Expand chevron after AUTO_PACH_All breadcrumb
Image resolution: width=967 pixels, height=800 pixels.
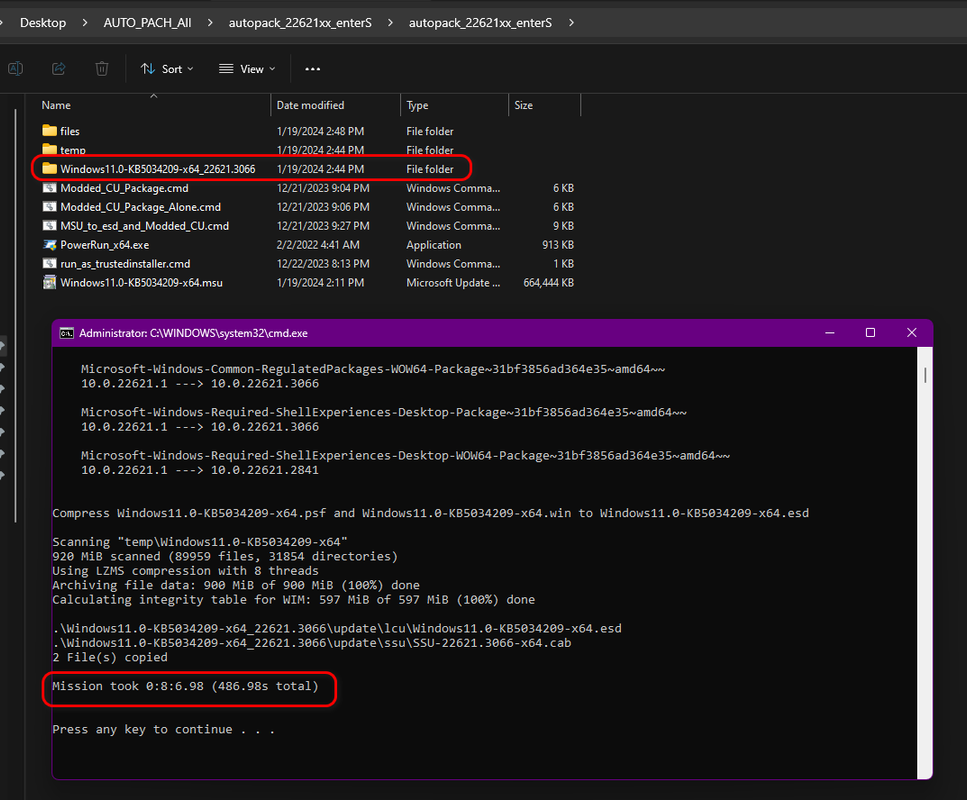(x=210, y=23)
